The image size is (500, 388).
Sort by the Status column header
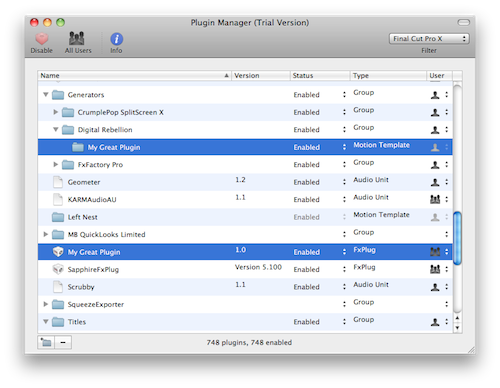point(320,76)
